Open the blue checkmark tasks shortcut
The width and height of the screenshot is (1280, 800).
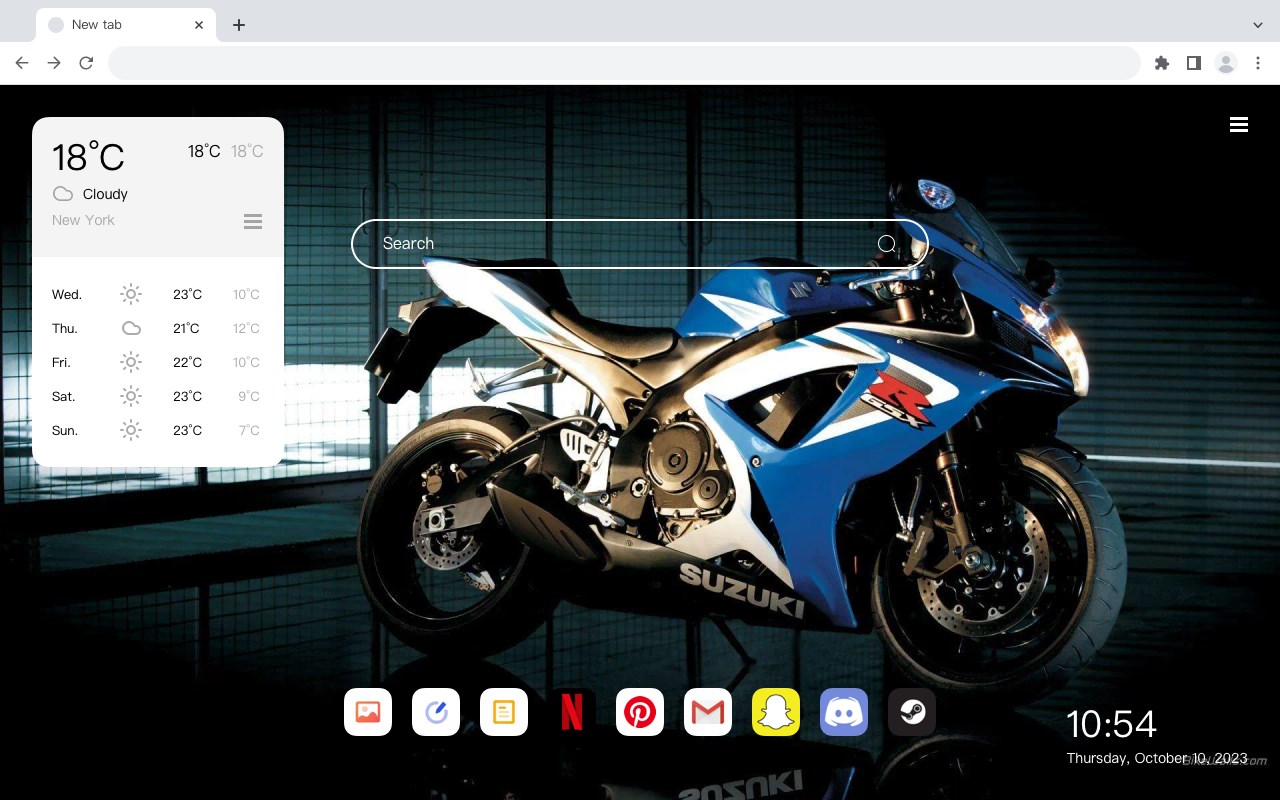coord(436,712)
